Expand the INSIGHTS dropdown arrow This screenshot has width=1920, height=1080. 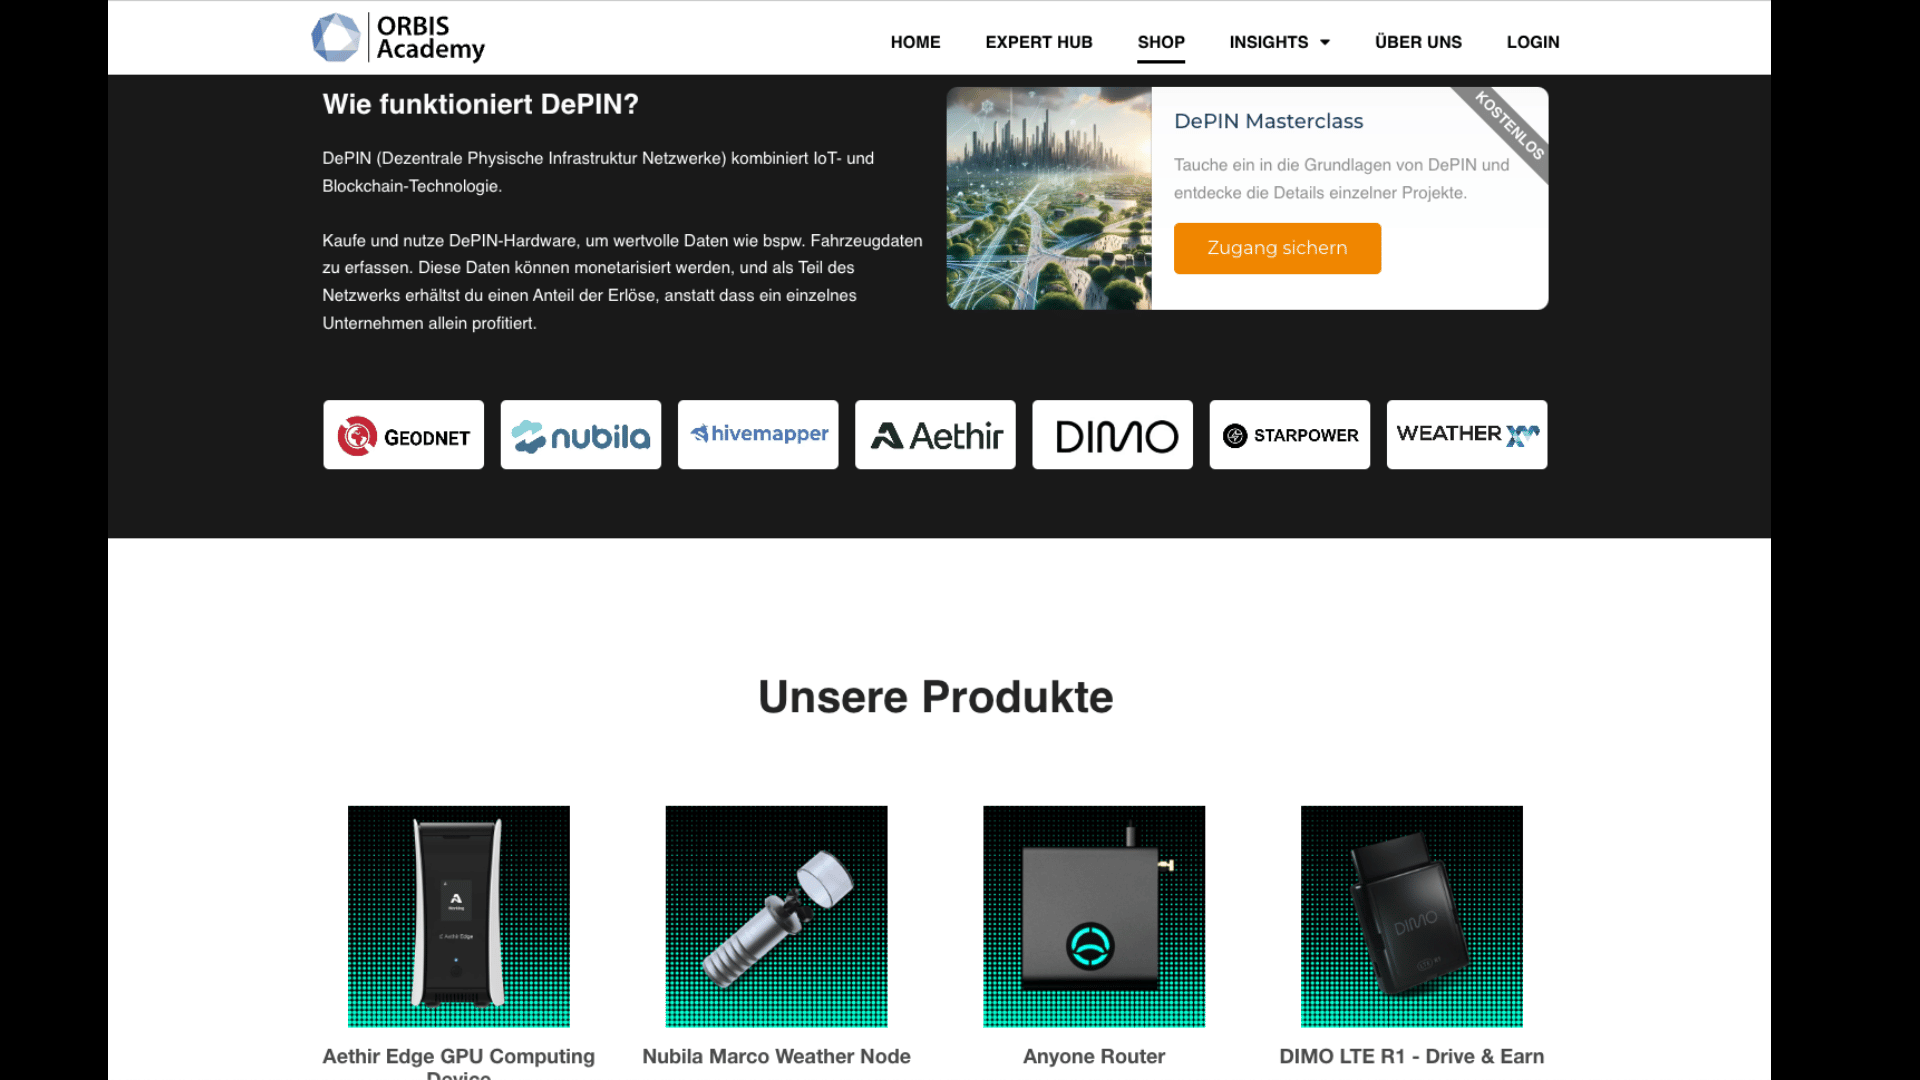tap(1325, 42)
